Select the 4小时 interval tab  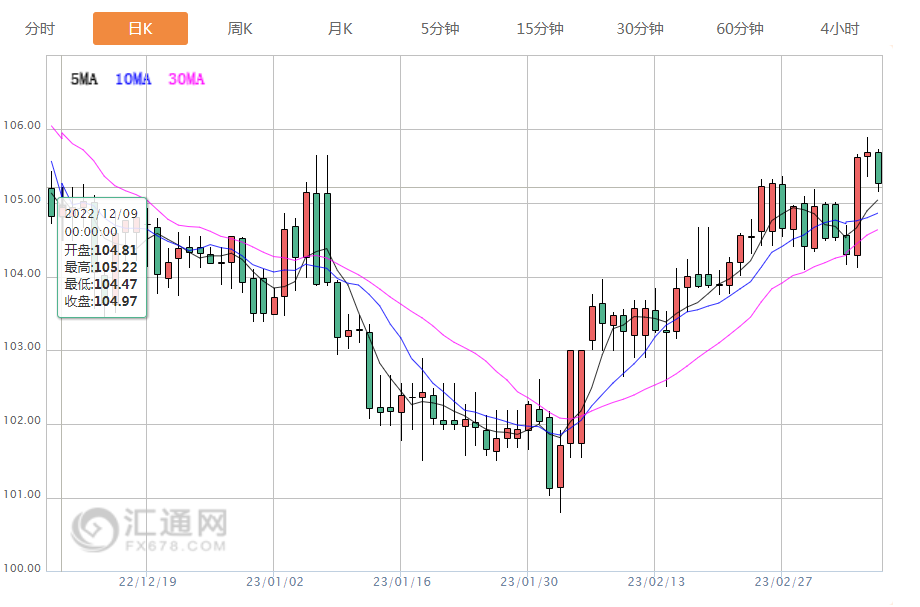(840, 29)
